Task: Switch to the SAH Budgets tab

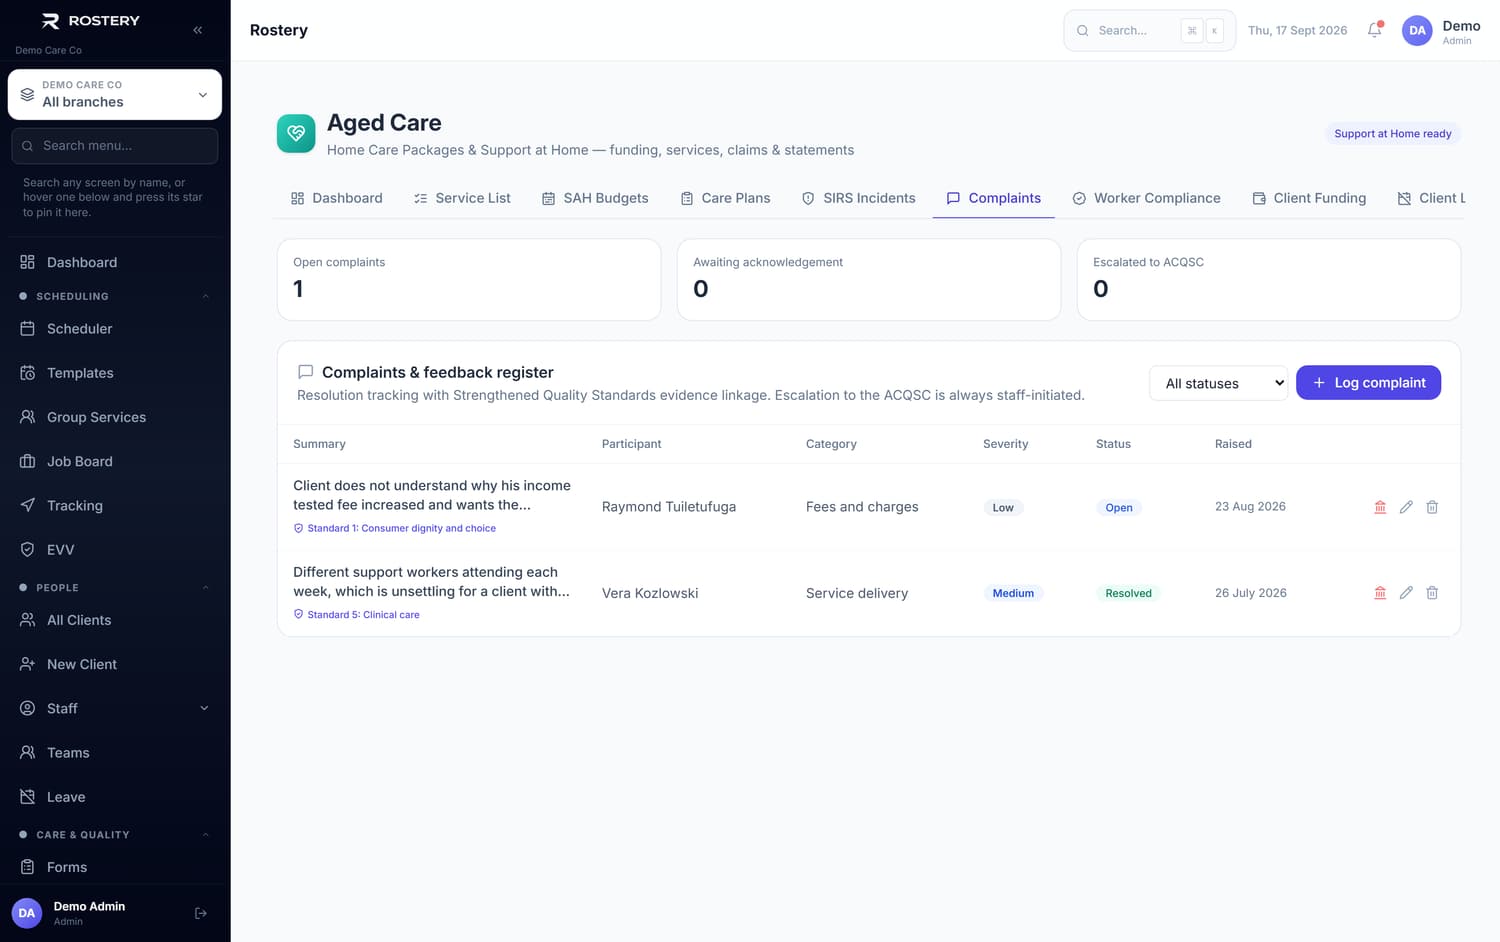Action: tap(595, 198)
